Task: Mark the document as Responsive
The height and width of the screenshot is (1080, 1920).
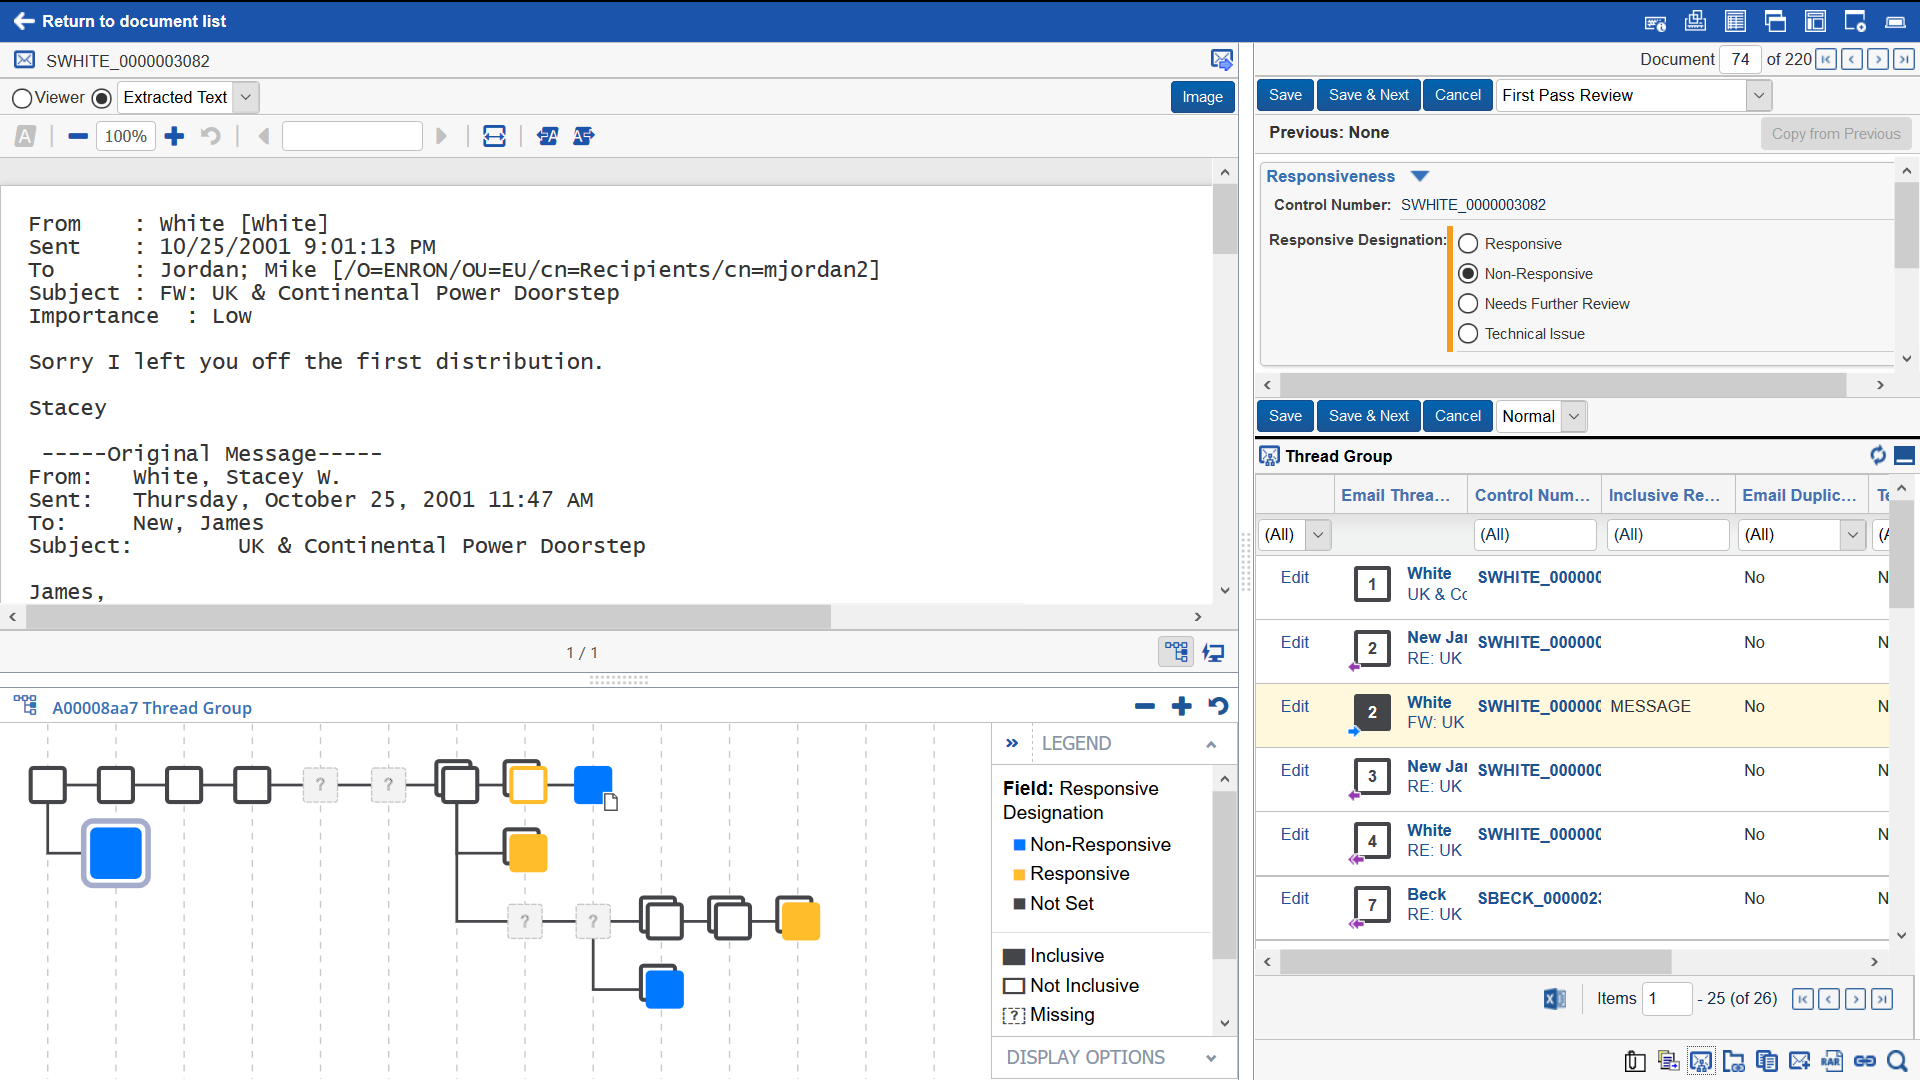Action: pyautogui.click(x=1468, y=244)
